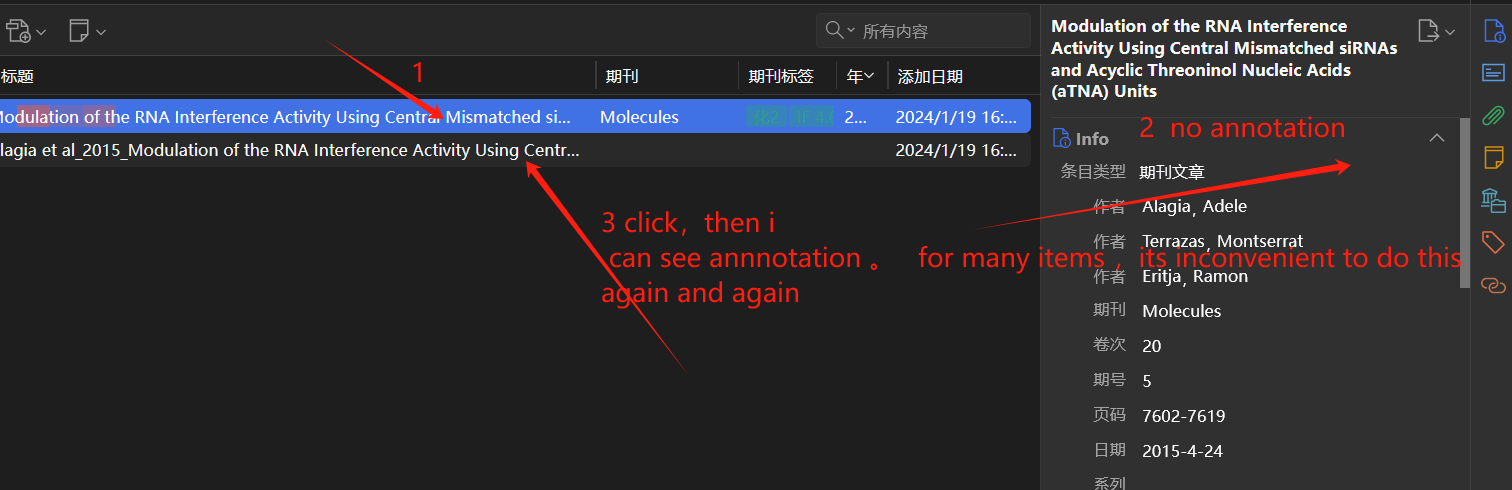Open the Abstract section from sidebar
Screen dimensions: 1512x490
click(1493, 72)
